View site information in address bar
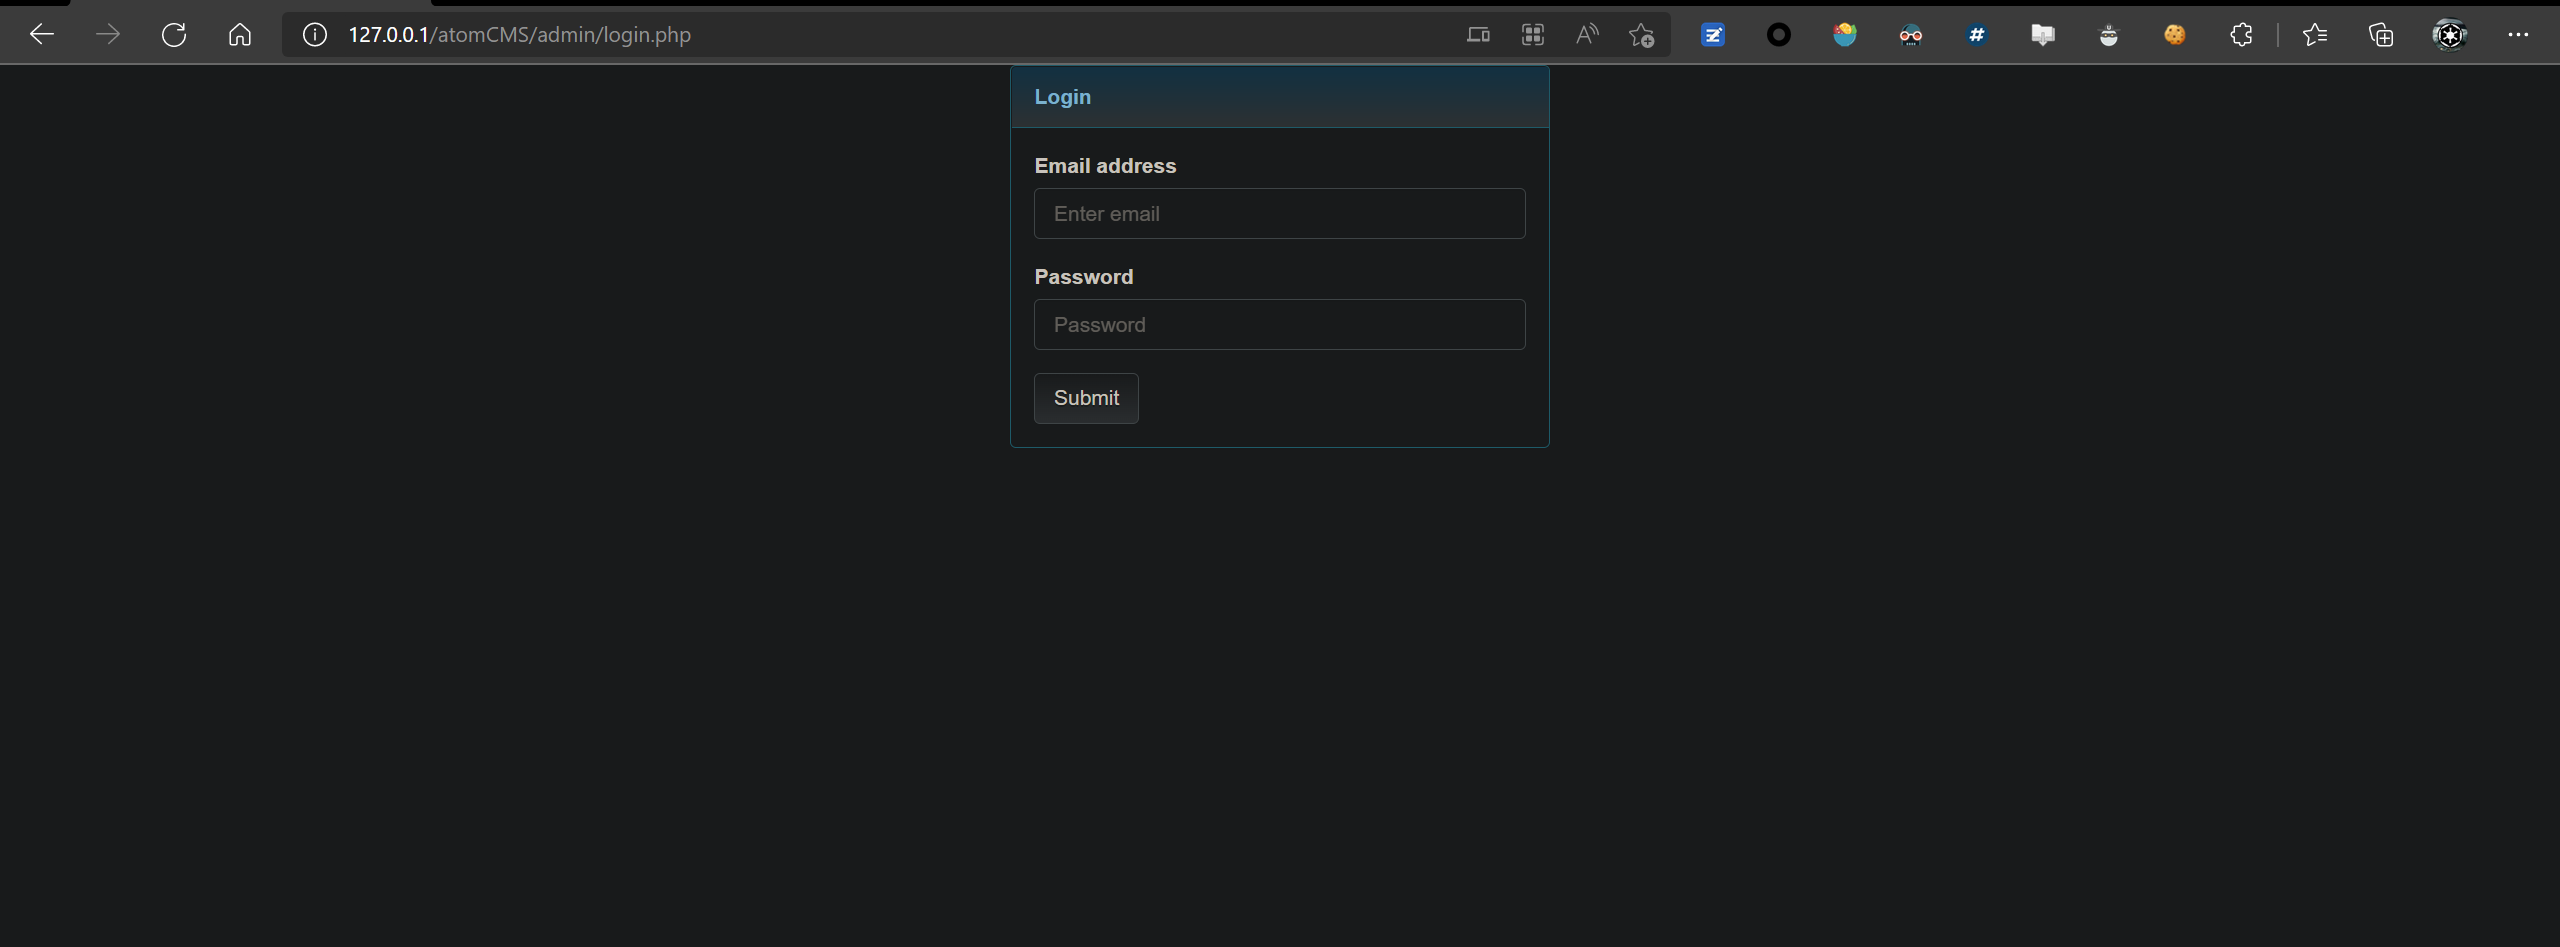The image size is (2560, 947). 315,35
